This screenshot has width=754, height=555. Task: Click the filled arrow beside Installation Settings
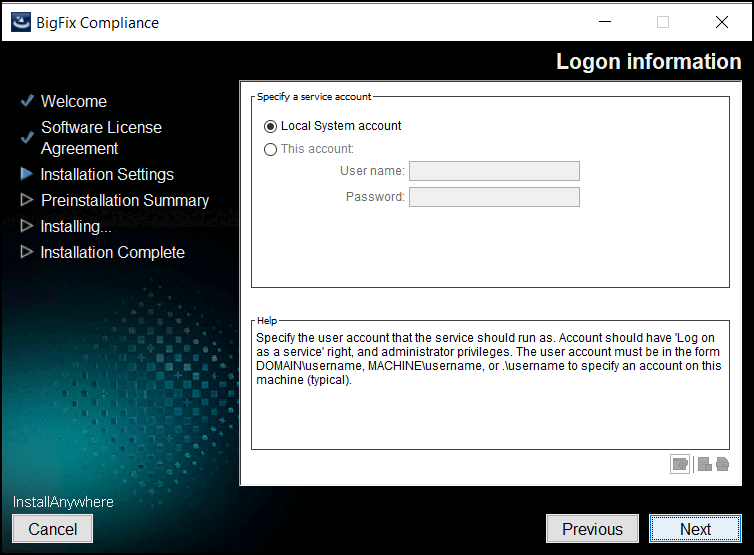(x=27, y=174)
